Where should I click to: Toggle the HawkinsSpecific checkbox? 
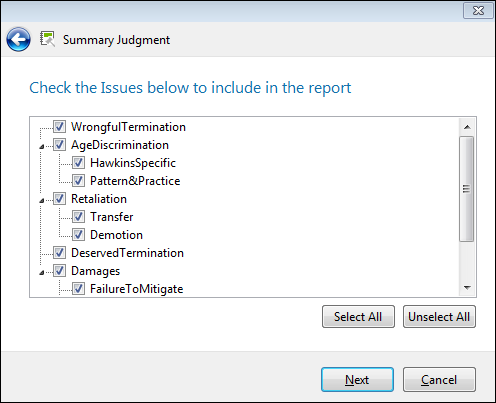tap(78, 163)
